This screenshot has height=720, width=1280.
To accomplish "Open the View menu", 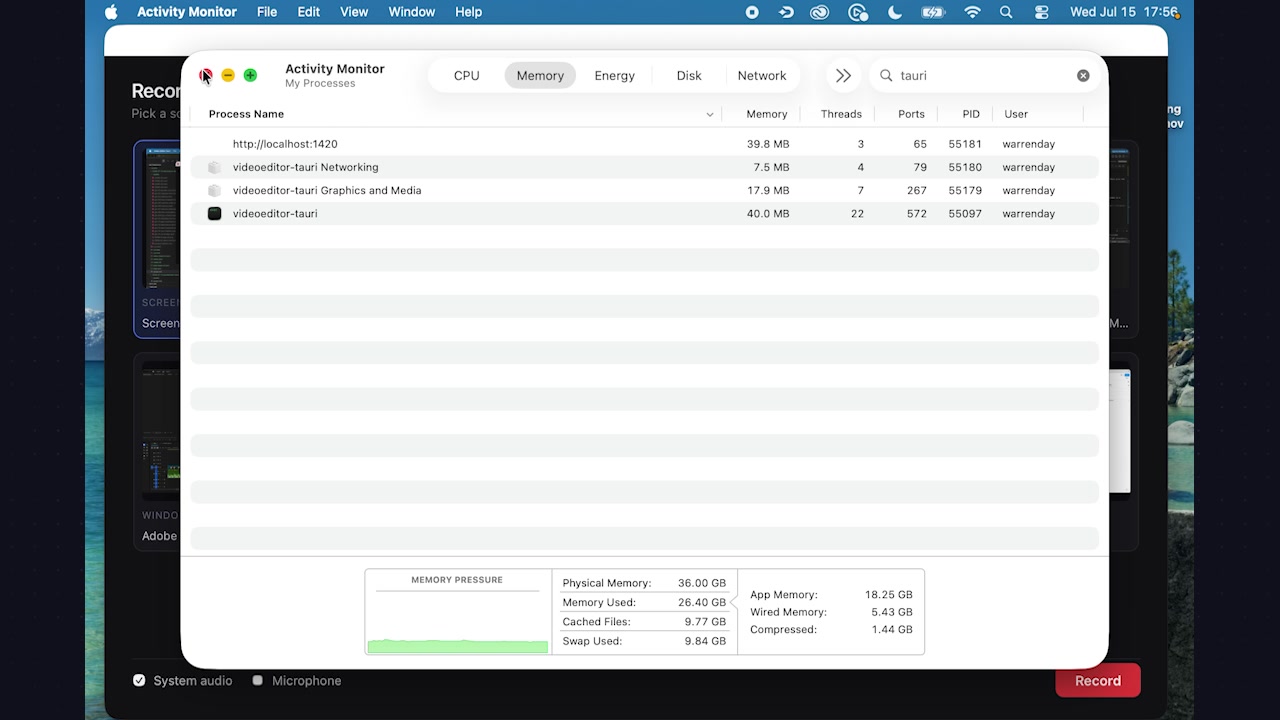I will pyautogui.click(x=354, y=12).
